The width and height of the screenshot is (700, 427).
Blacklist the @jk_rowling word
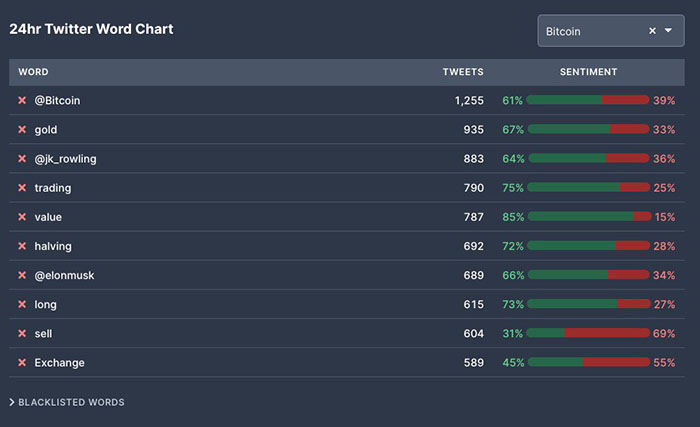[22, 158]
